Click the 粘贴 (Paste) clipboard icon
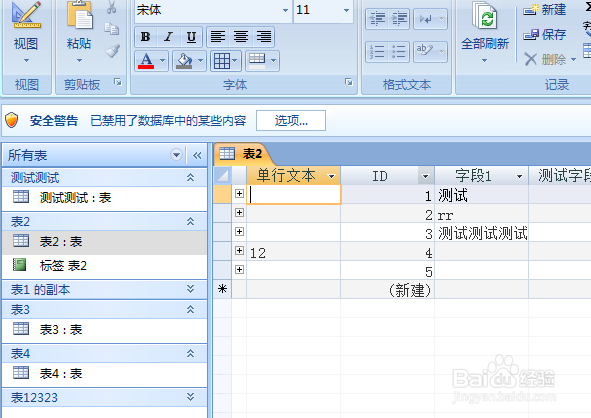Screen dimensions: 591x418 point(80,16)
